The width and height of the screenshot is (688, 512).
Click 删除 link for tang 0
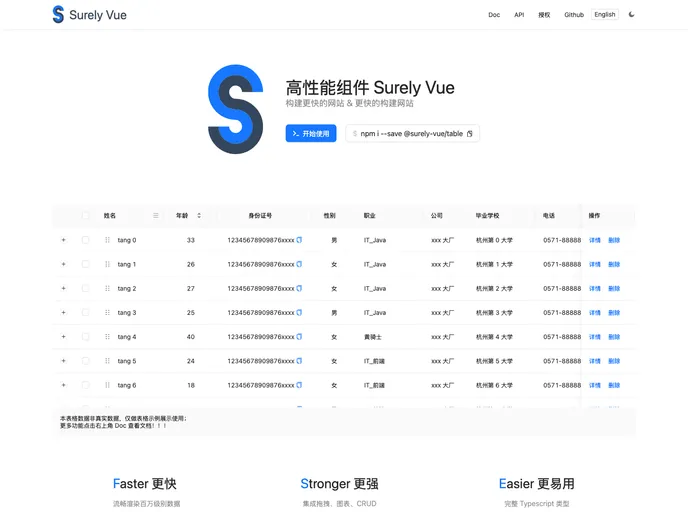click(x=614, y=240)
